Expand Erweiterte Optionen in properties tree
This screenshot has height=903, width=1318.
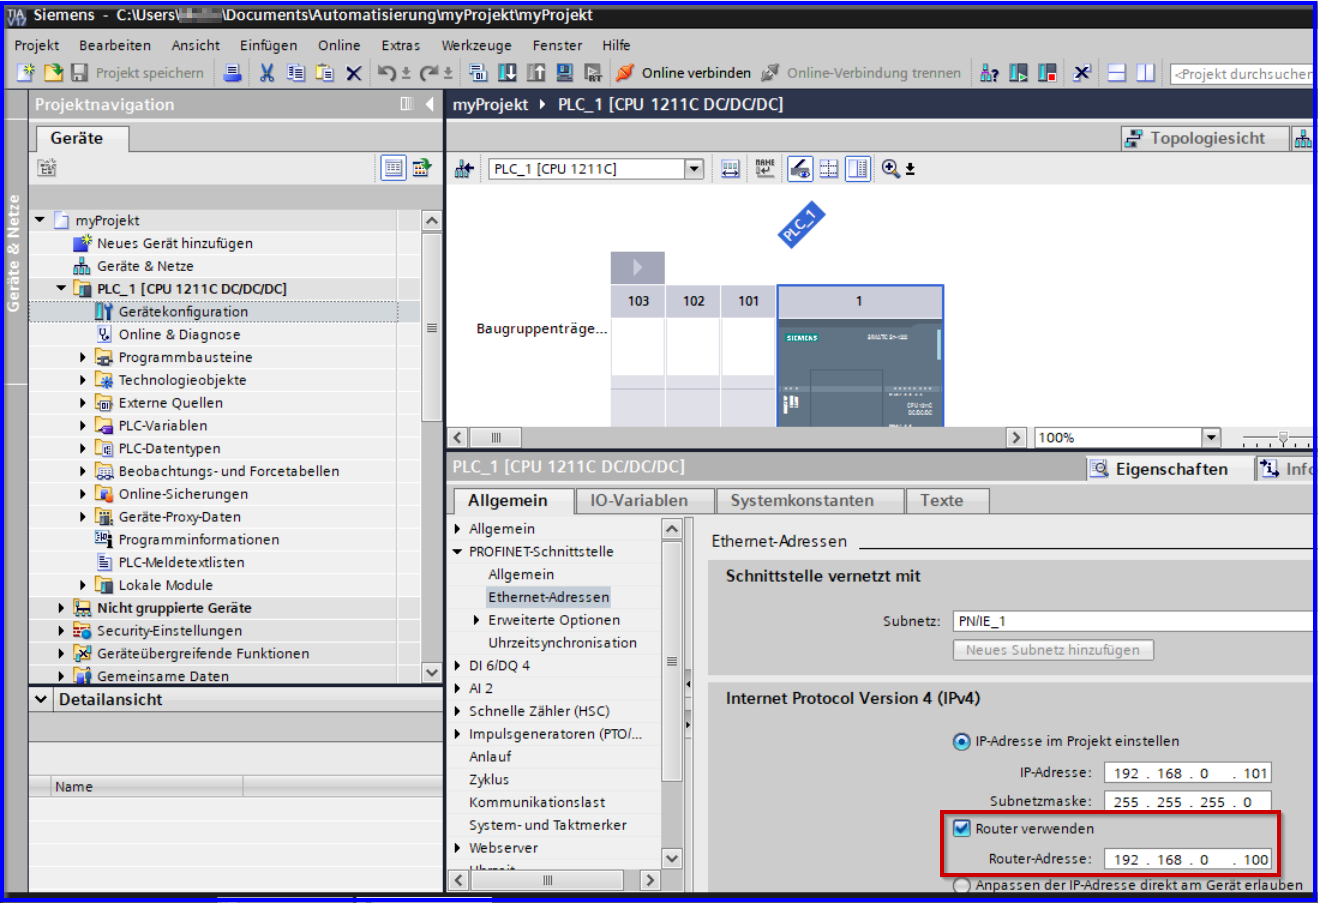[x=477, y=620]
